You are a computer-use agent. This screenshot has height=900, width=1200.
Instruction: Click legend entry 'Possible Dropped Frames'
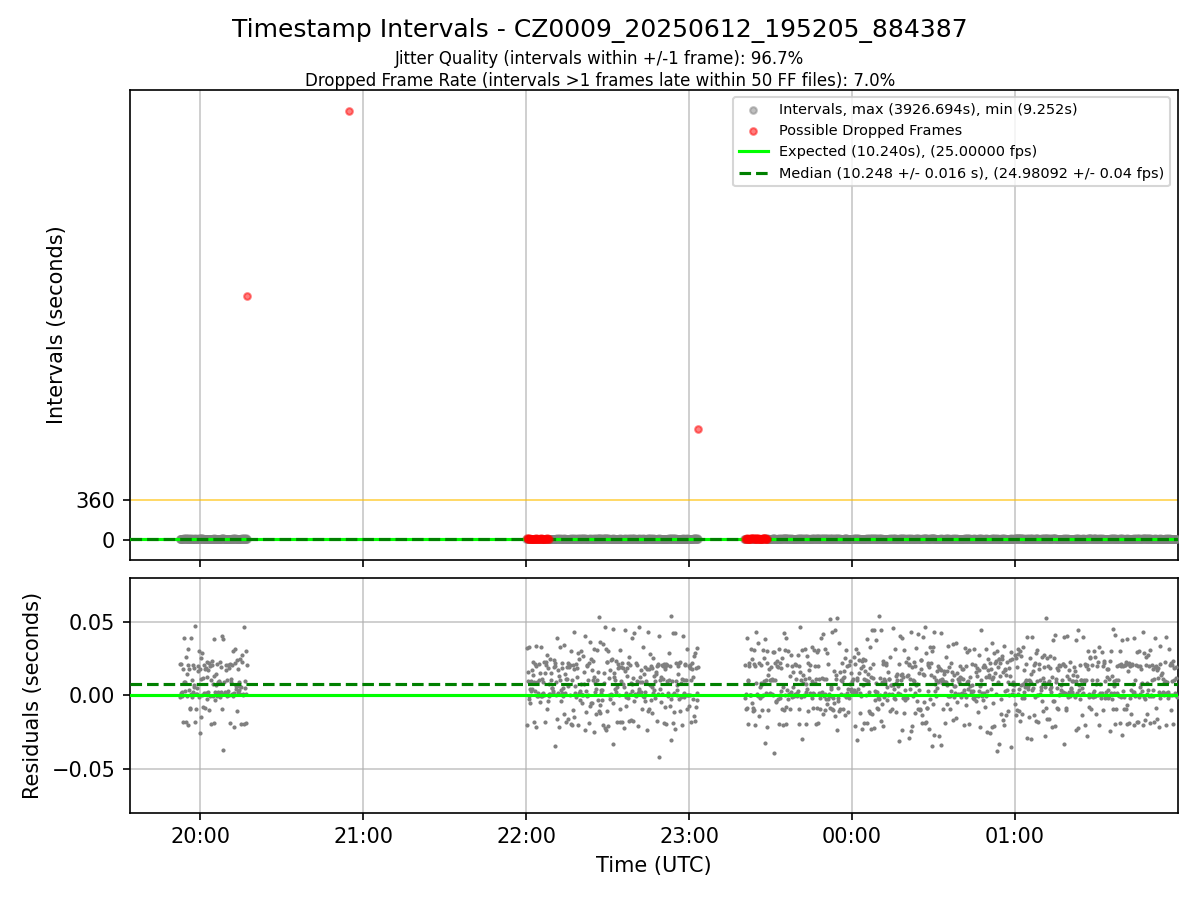(870, 130)
